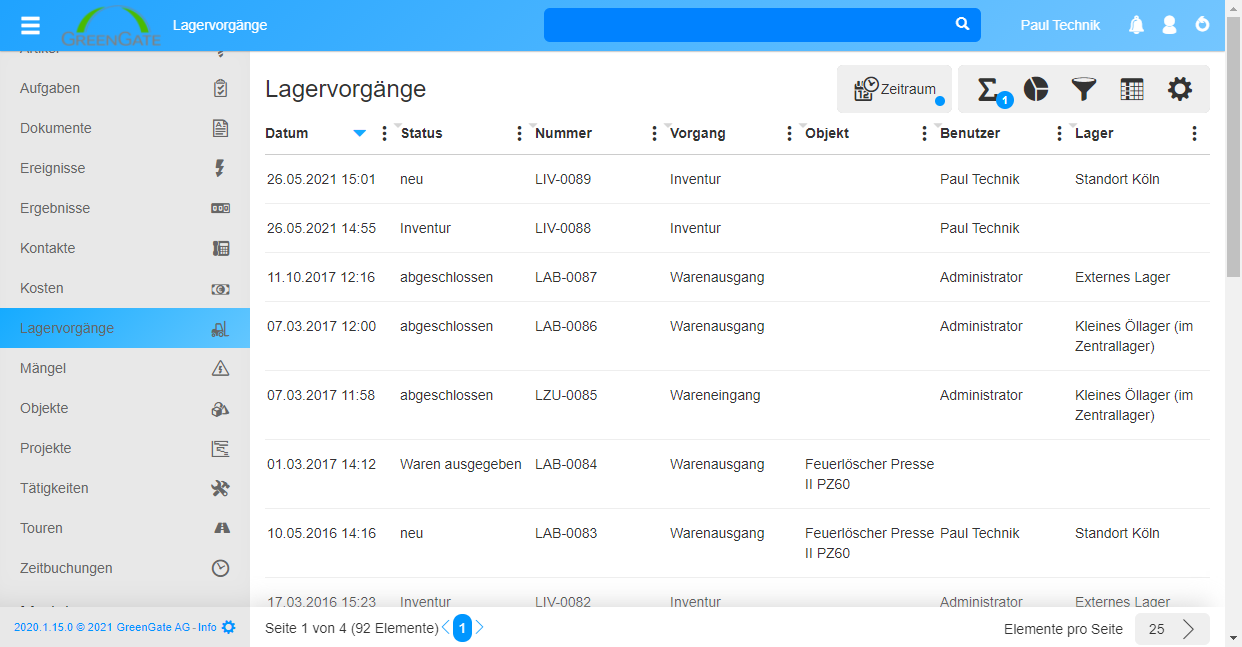Image resolution: width=1242 pixels, height=647 pixels.
Task: Open the funnel filter icon
Action: [1084, 89]
